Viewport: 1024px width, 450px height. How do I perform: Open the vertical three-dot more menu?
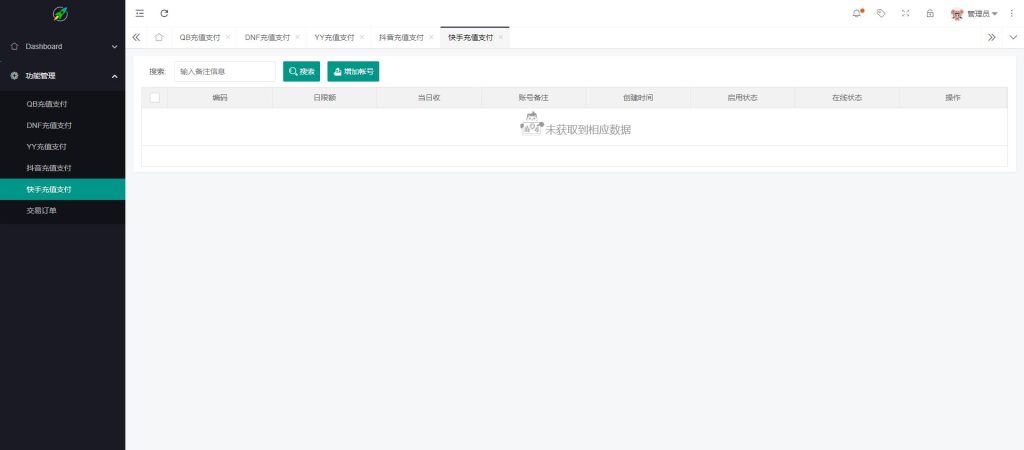pos(1012,13)
